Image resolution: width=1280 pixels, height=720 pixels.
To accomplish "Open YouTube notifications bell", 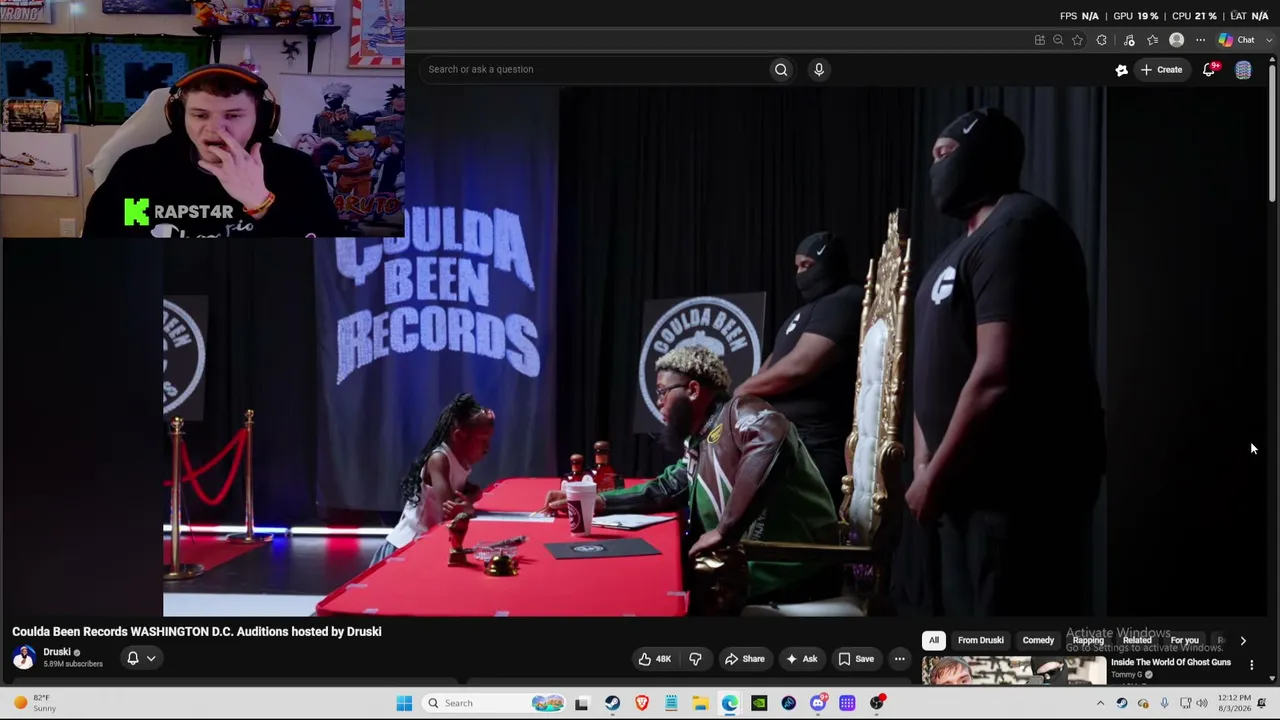I will [1209, 69].
